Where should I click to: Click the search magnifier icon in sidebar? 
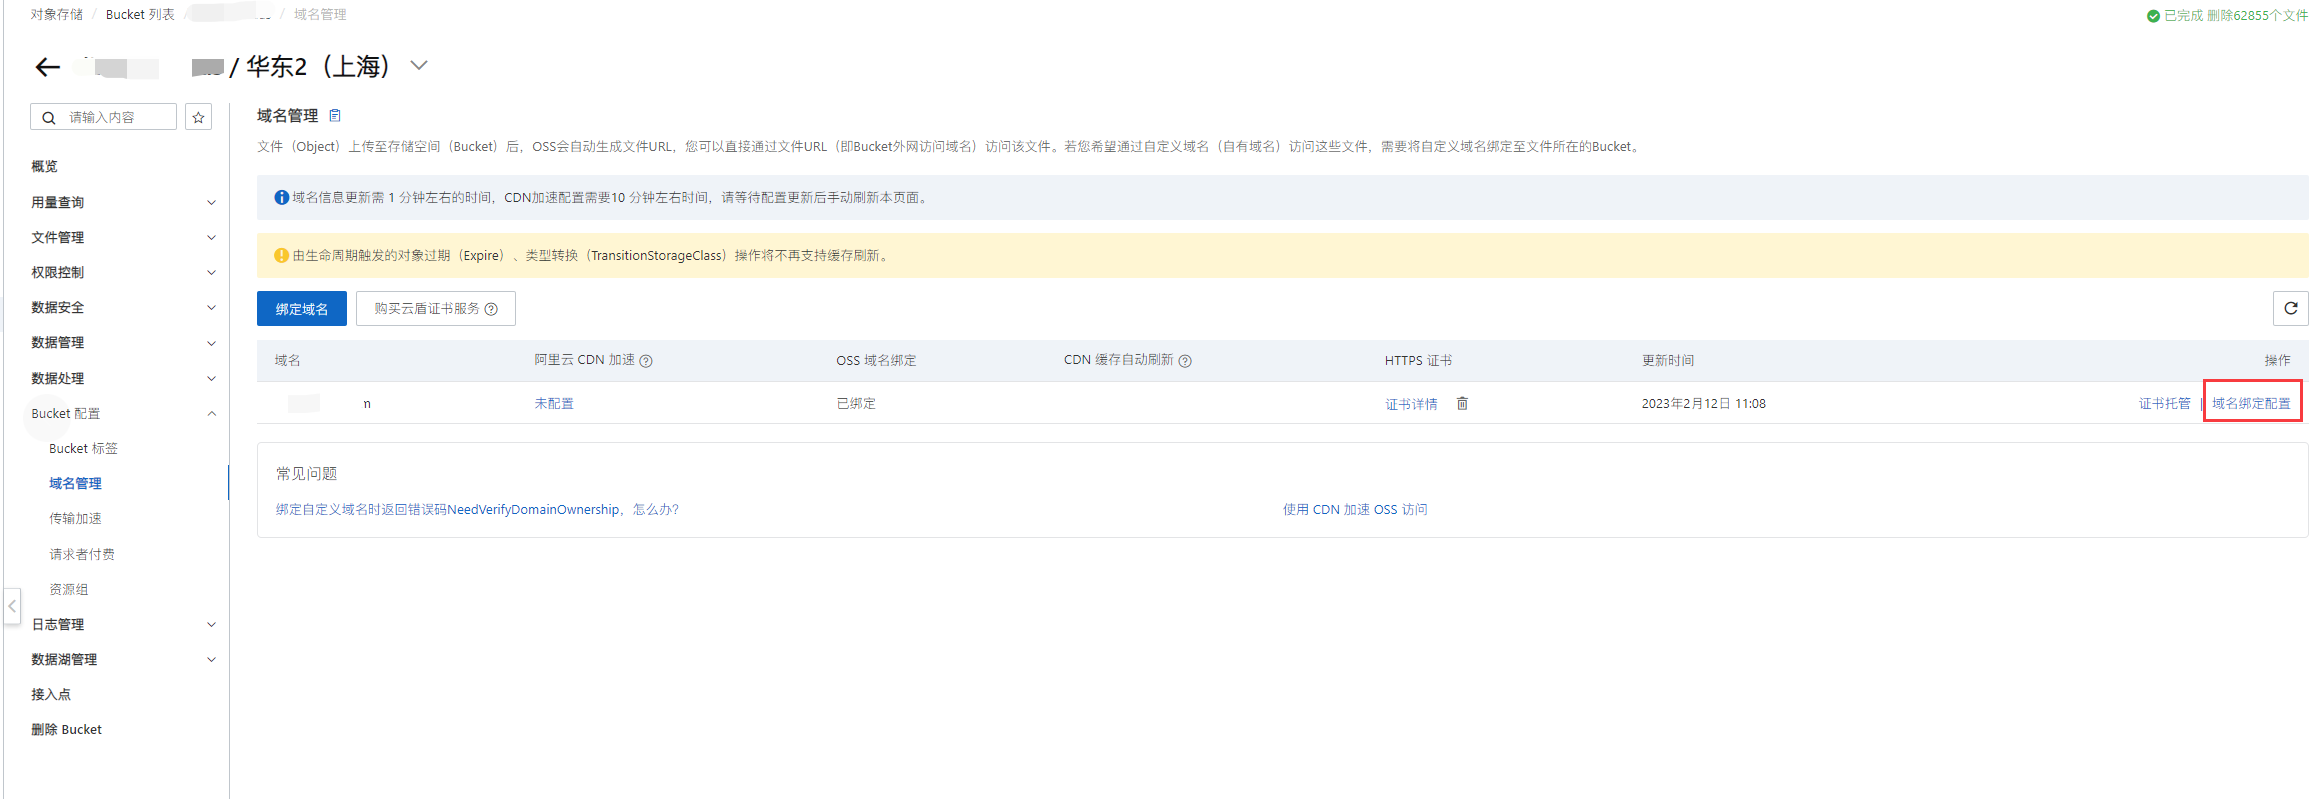pyautogui.click(x=48, y=118)
